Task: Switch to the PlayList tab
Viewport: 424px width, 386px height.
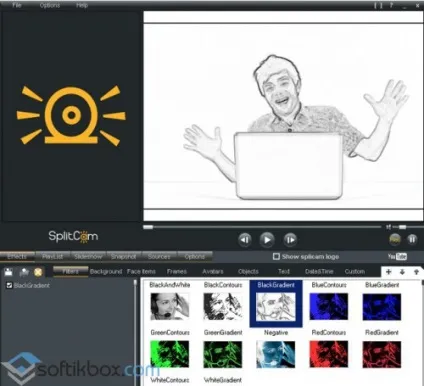Action: pyautogui.click(x=53, y=257)
